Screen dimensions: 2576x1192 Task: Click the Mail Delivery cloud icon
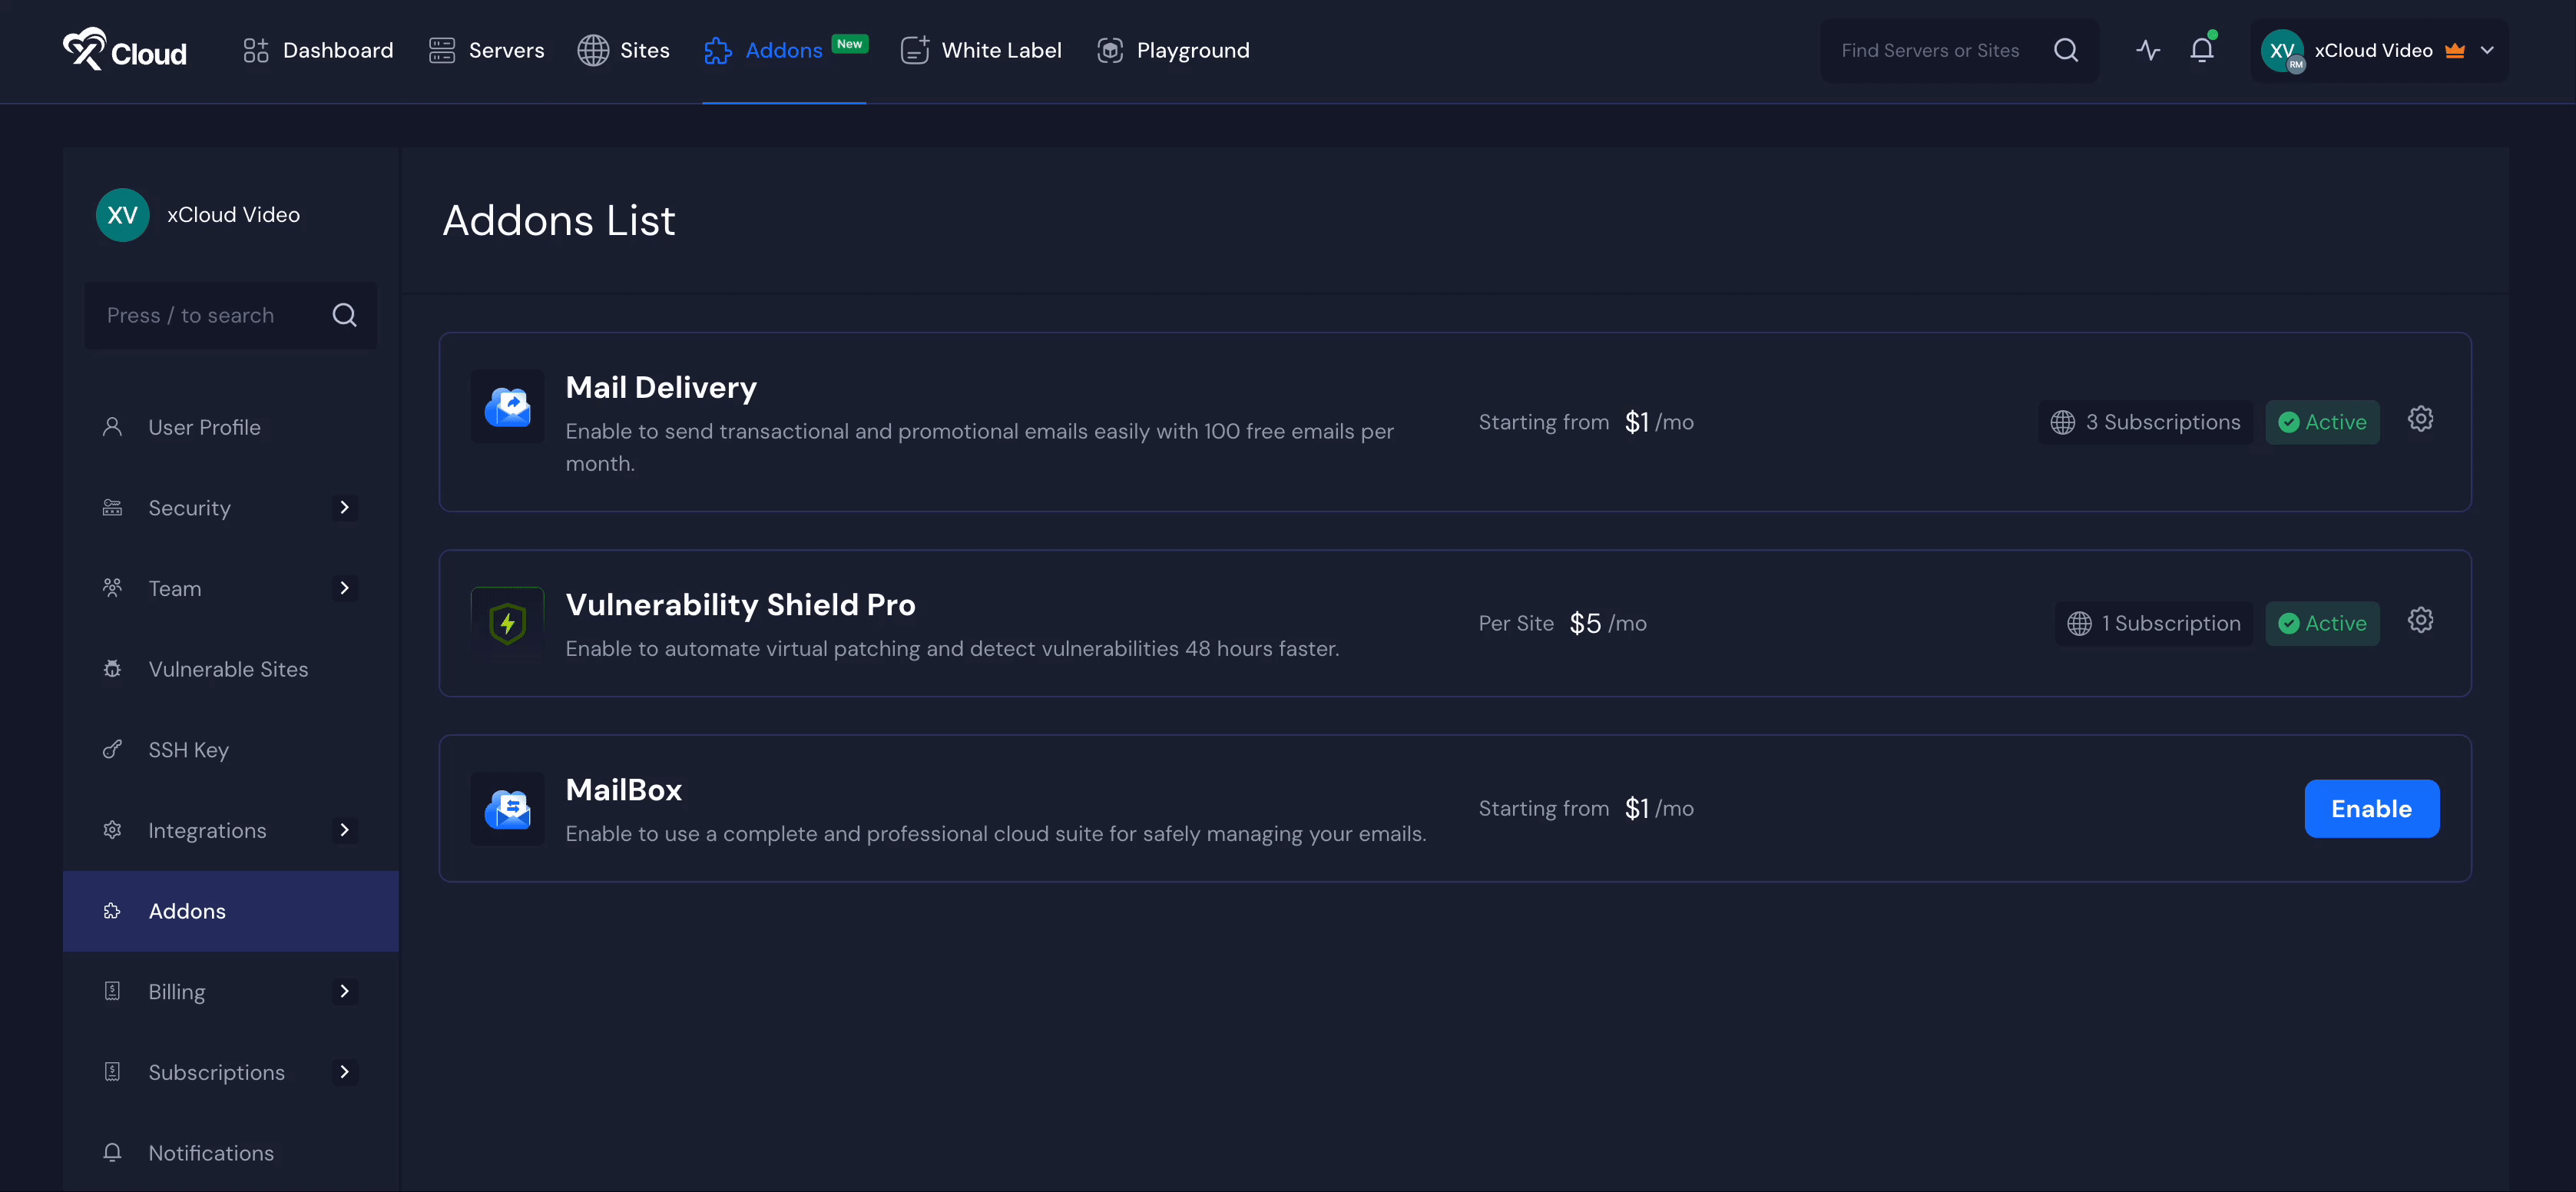pos(507,407)
